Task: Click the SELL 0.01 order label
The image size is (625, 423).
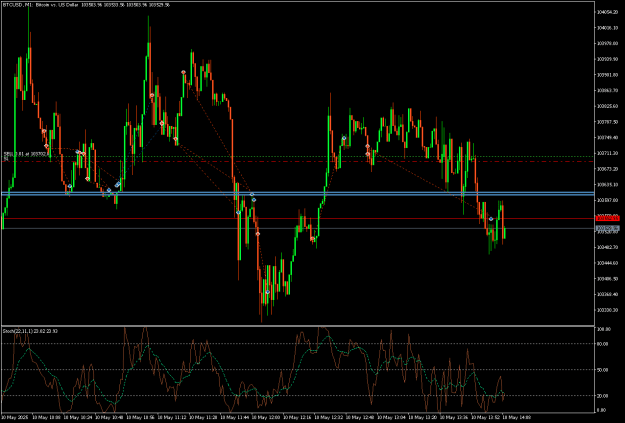Action: pyautogui.click(x=26, y=153)
